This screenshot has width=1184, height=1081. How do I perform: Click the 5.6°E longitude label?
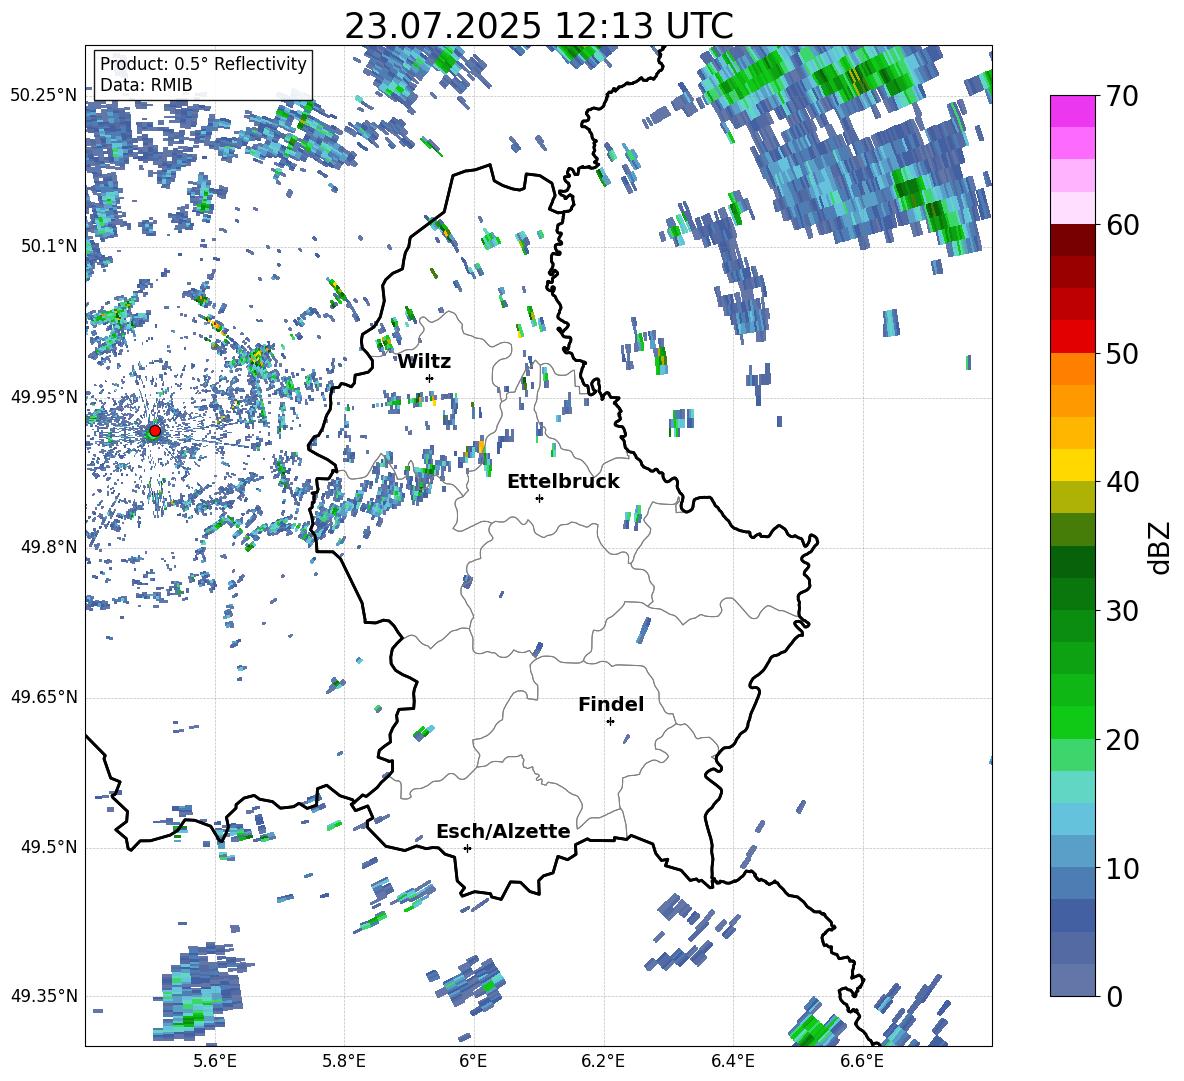pos(215,1061)
